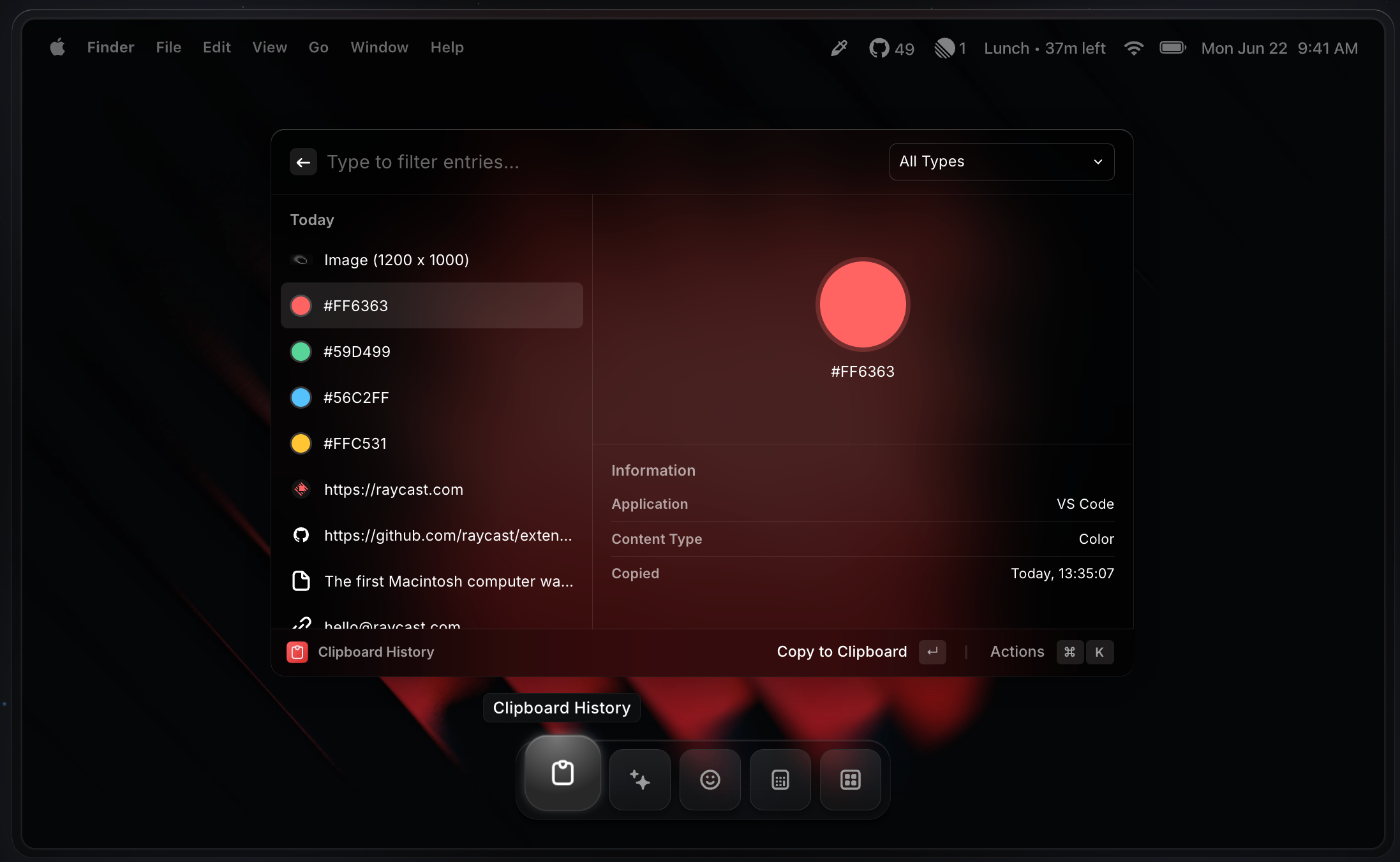Open the Edit menu

point(217,47)
